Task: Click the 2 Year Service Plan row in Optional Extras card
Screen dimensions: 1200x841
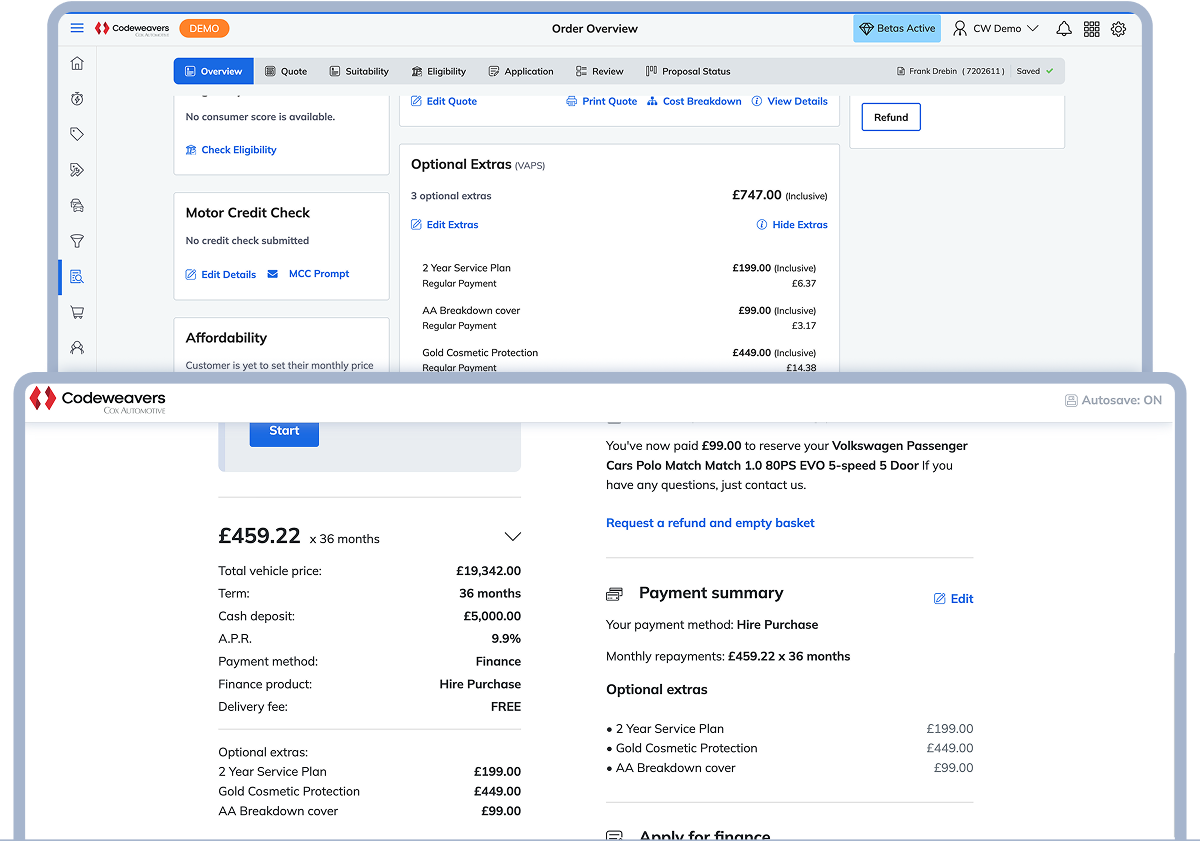Action: (x=619, y=276)
